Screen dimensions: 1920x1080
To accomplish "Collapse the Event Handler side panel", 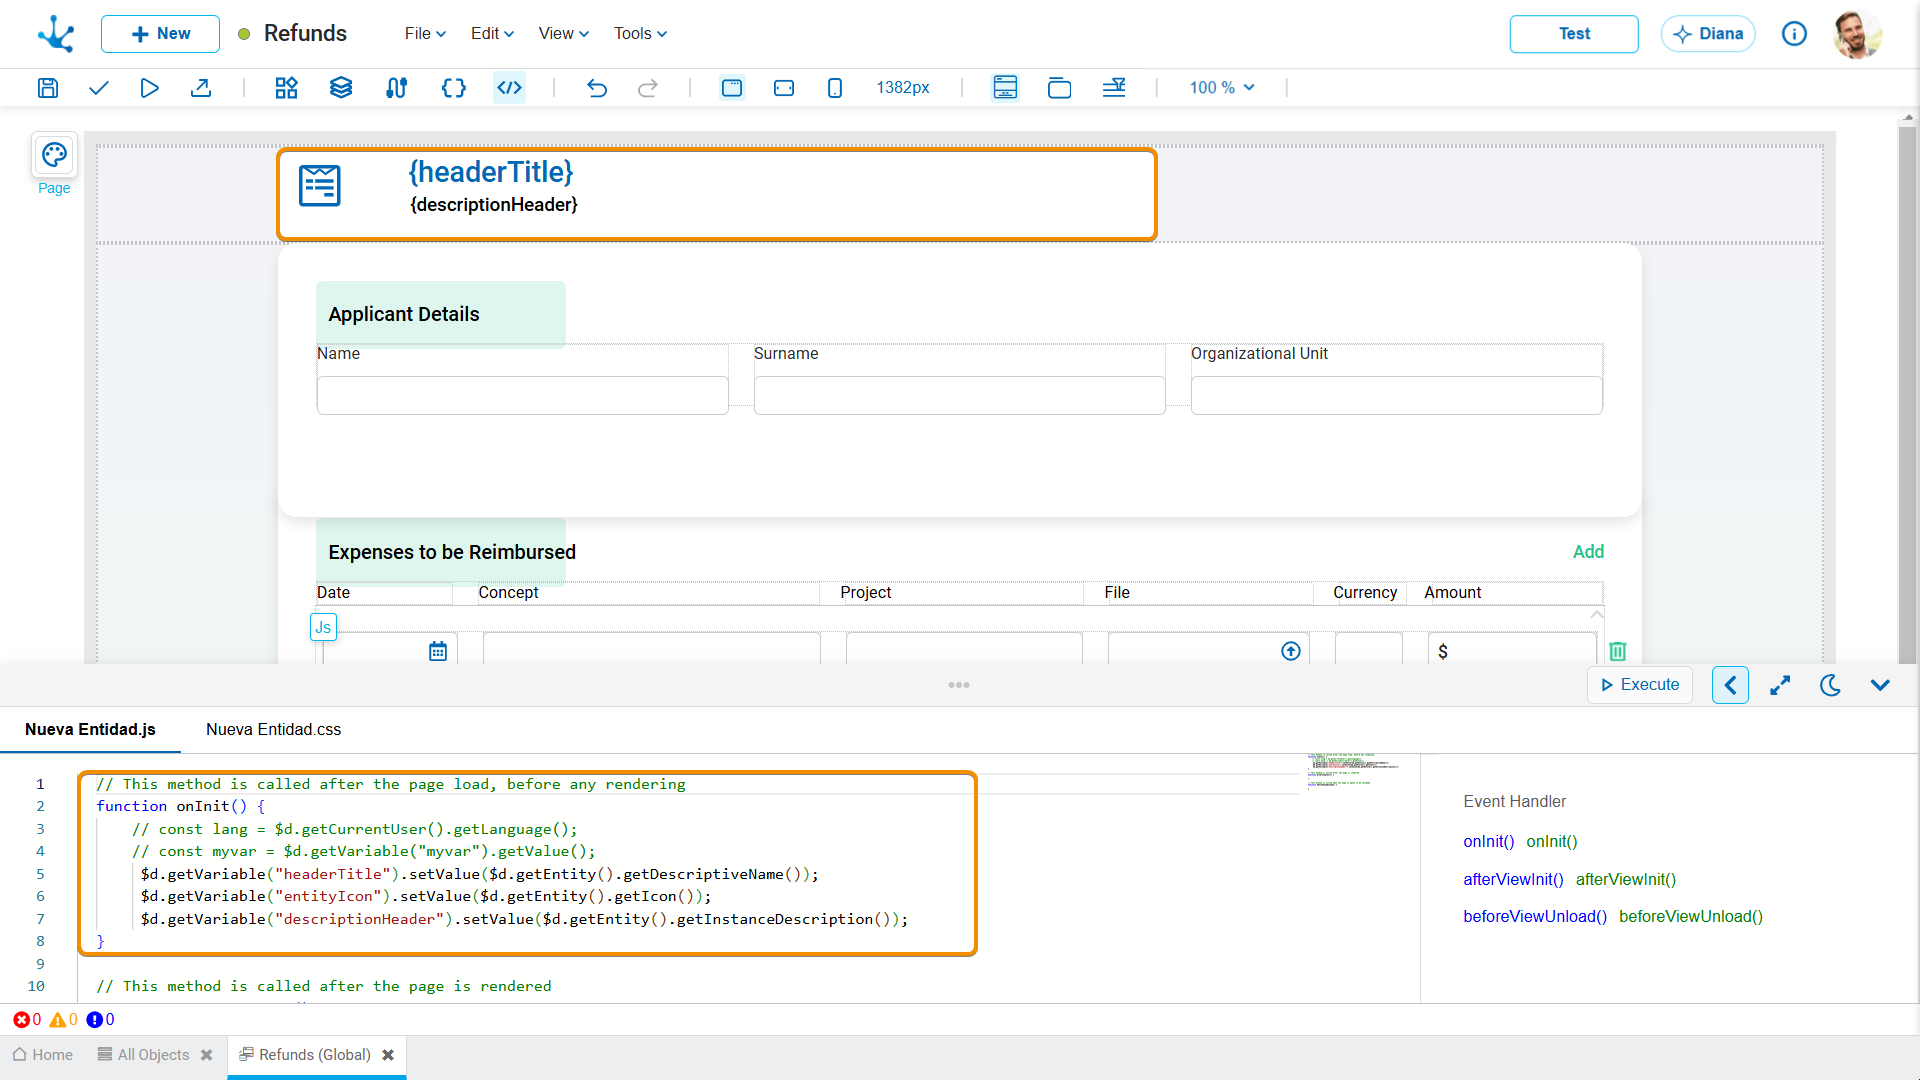I will [1730, 685].
